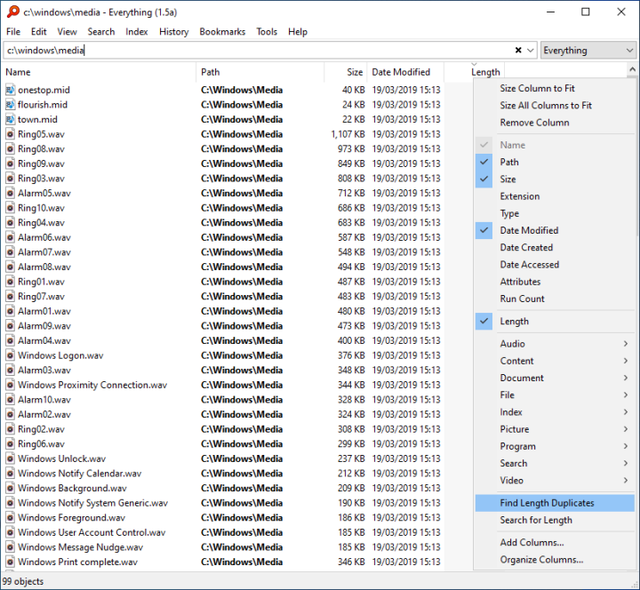The width and height of the screenshot is (640, 590).
Task: Click the Windows Unlock.wav file icon
Action: coord(10,459)
